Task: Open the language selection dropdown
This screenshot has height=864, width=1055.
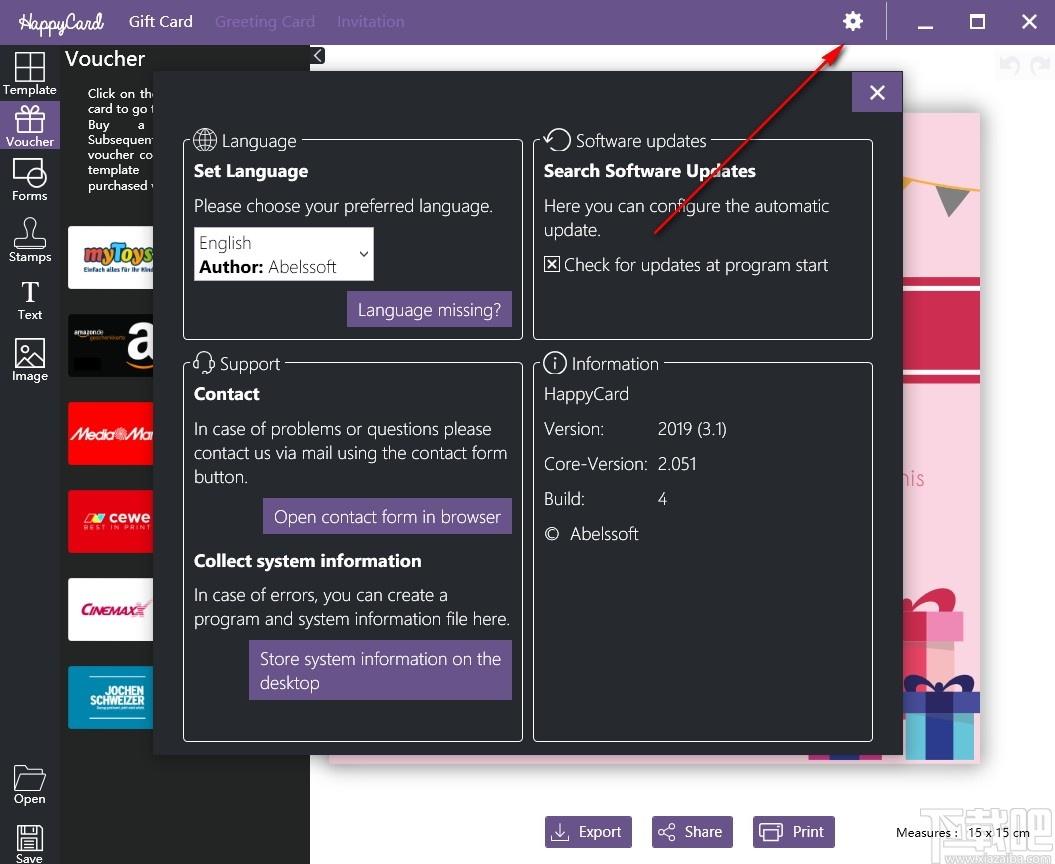Action: (283, 254)
